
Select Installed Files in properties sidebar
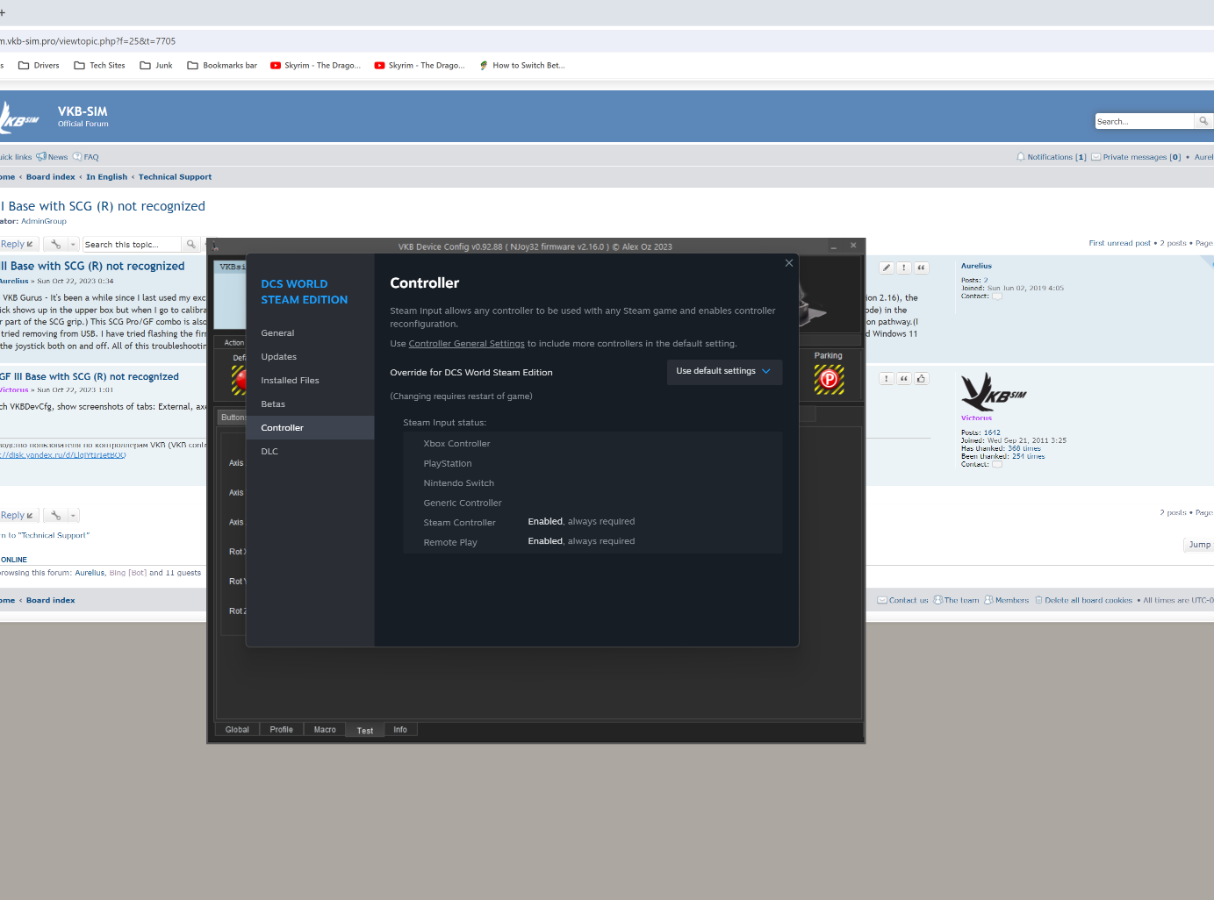[310, 381]
